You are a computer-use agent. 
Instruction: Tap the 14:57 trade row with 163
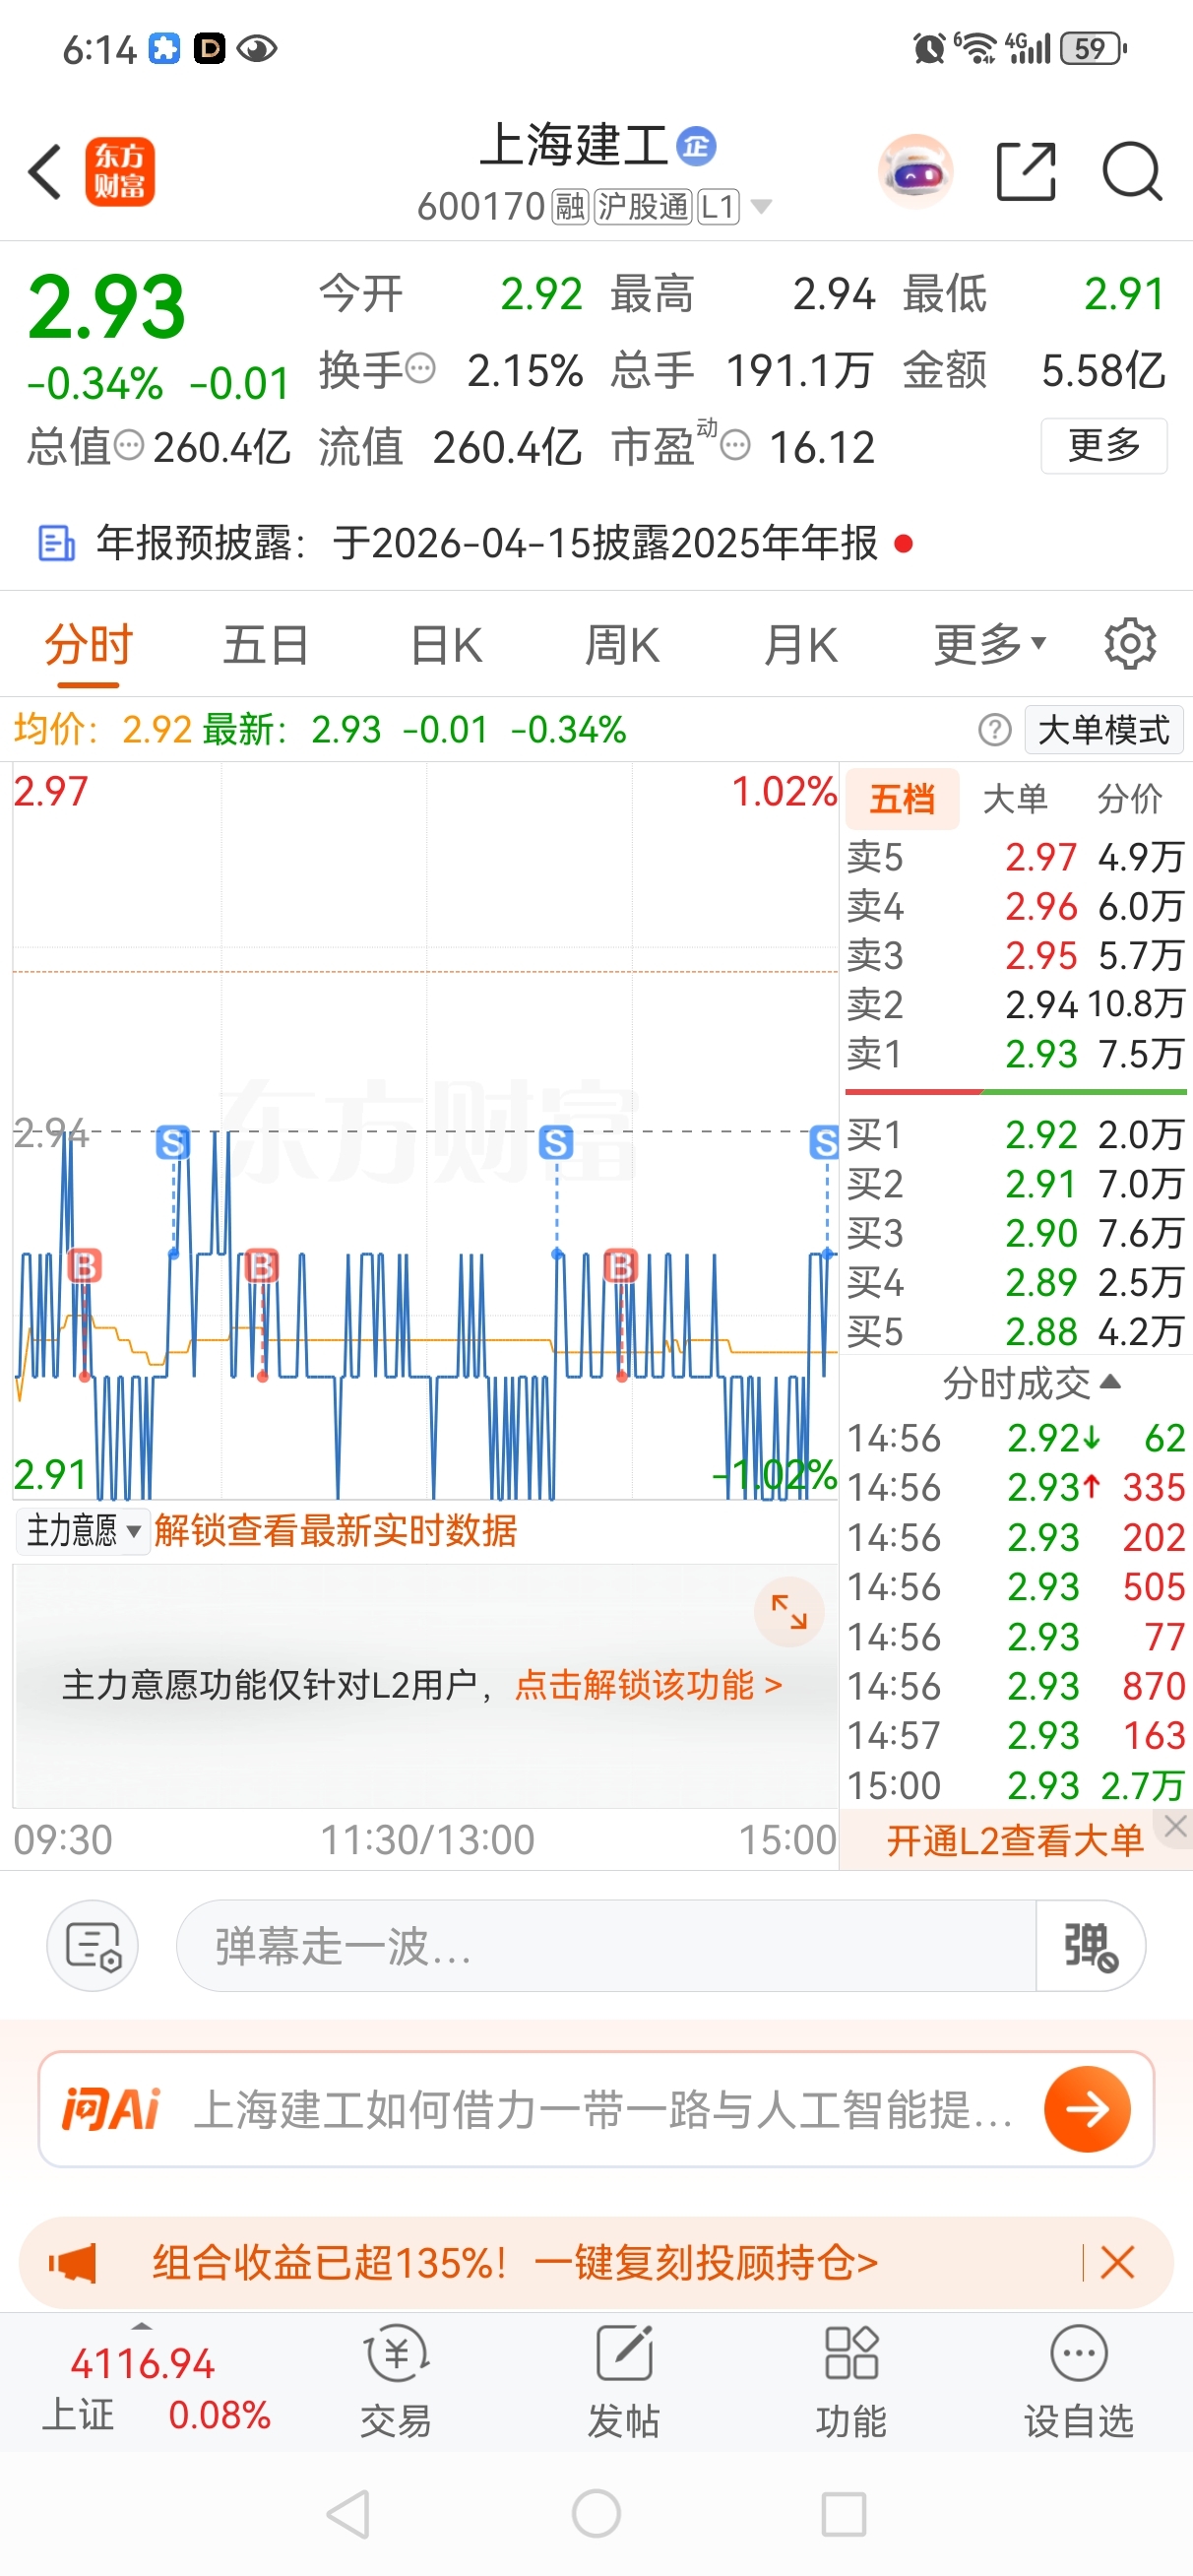tap(1015, 1735)
